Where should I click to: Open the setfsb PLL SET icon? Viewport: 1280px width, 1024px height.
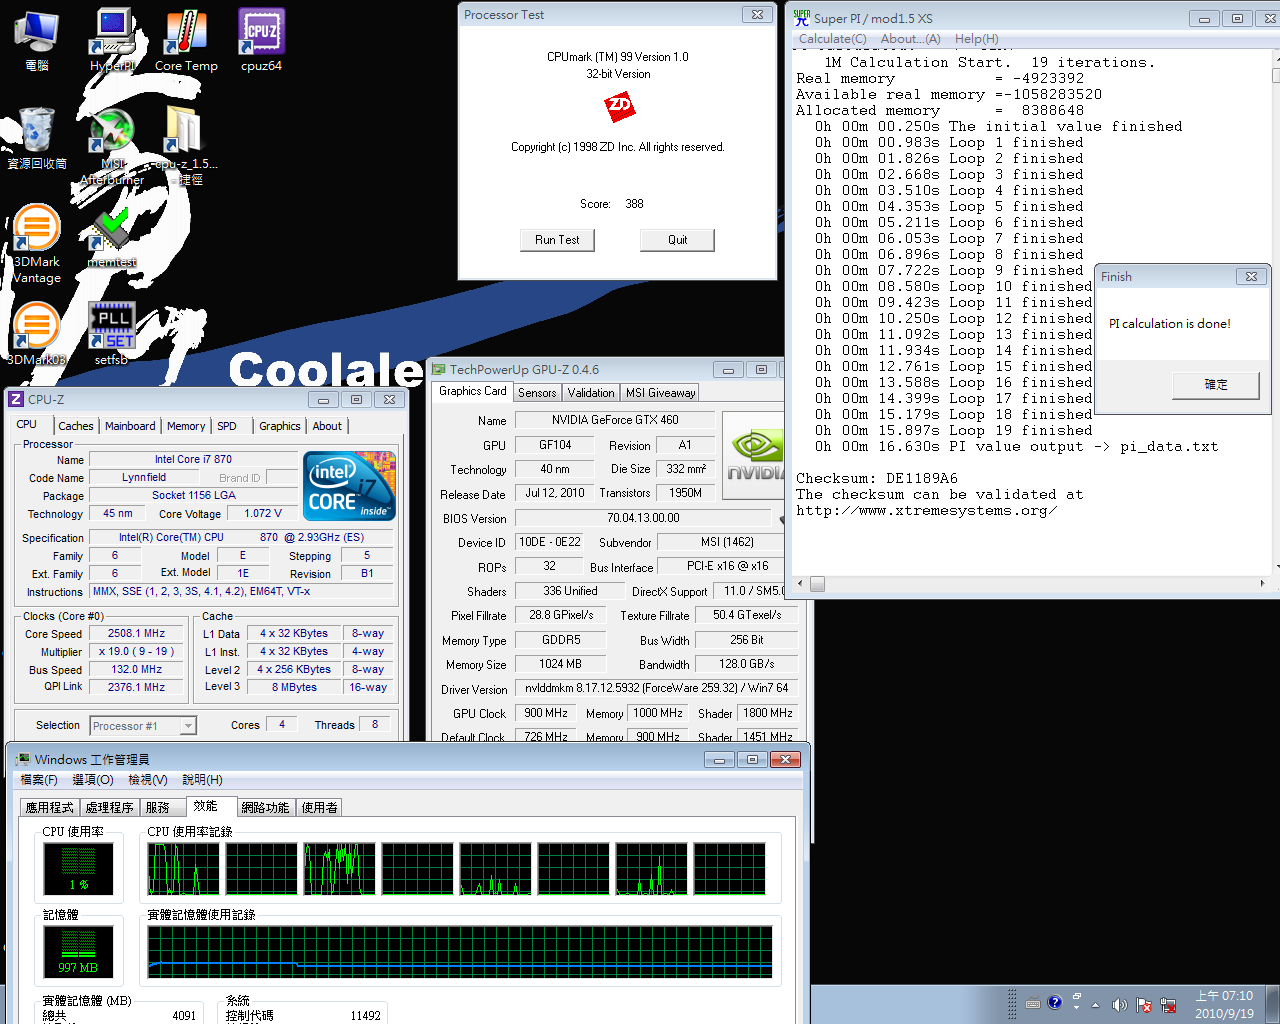click(112, 333)
